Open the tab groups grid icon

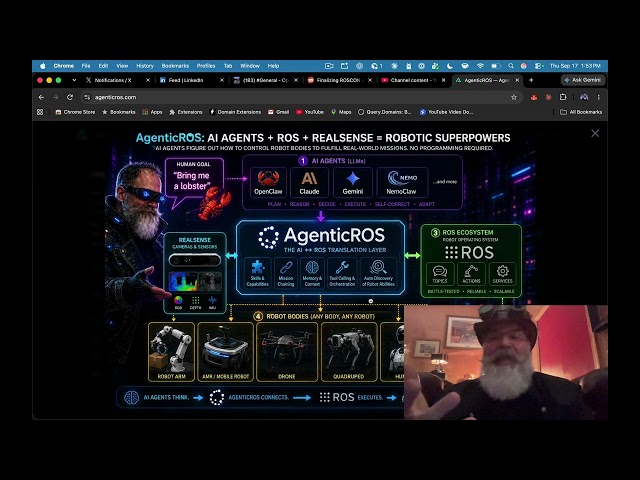tap(40, 112)
